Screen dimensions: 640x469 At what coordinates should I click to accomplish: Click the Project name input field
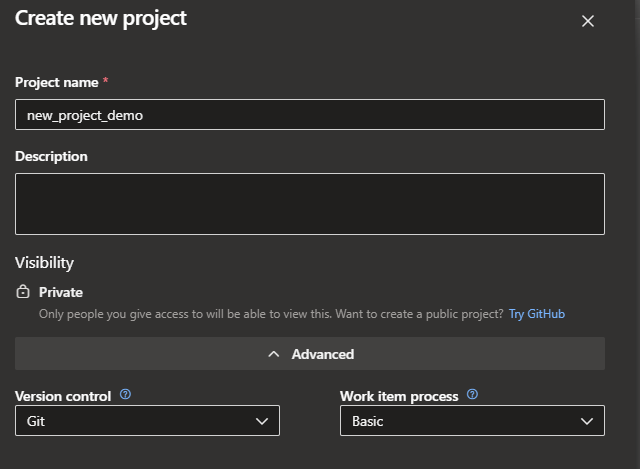[x=310, y=115]
